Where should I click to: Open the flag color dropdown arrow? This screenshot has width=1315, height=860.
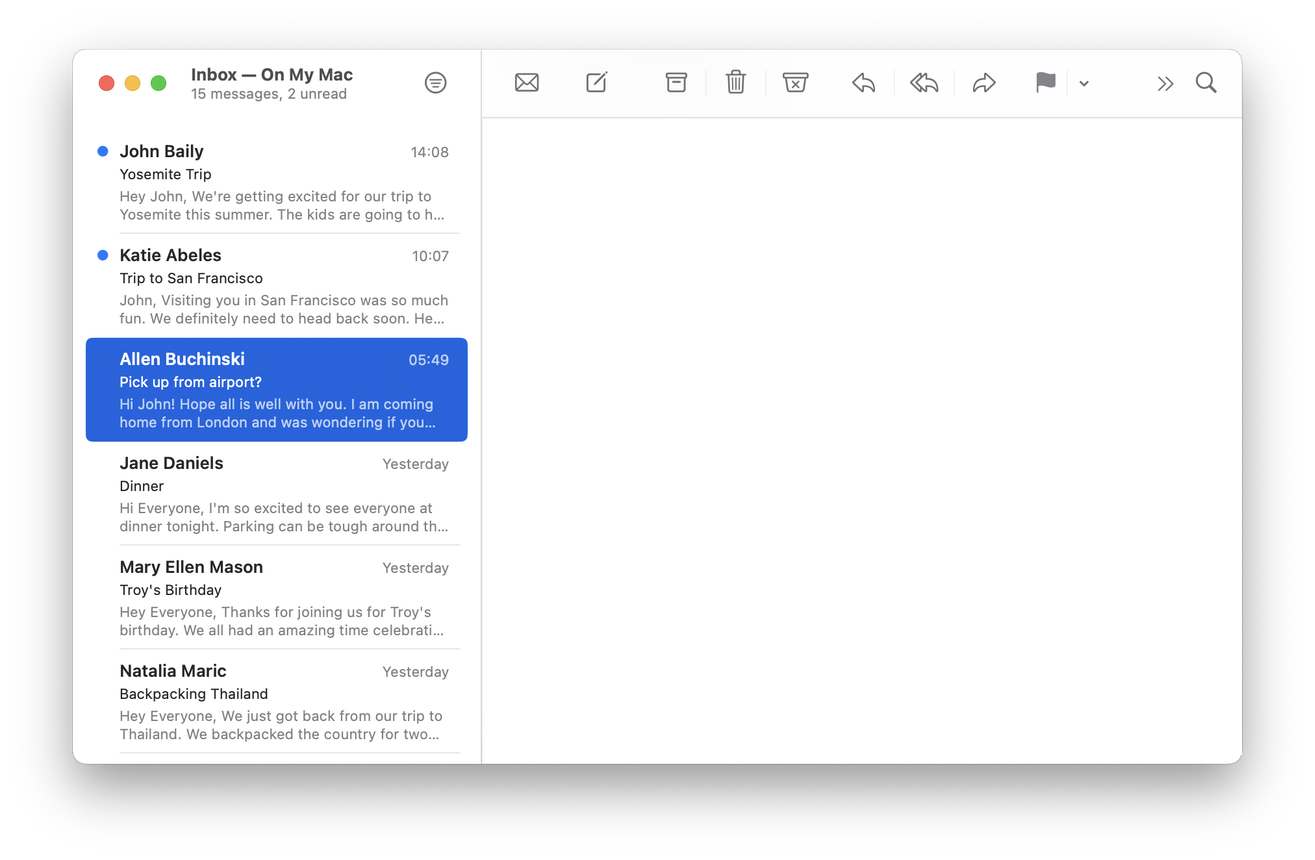[x=1084, y=84]
